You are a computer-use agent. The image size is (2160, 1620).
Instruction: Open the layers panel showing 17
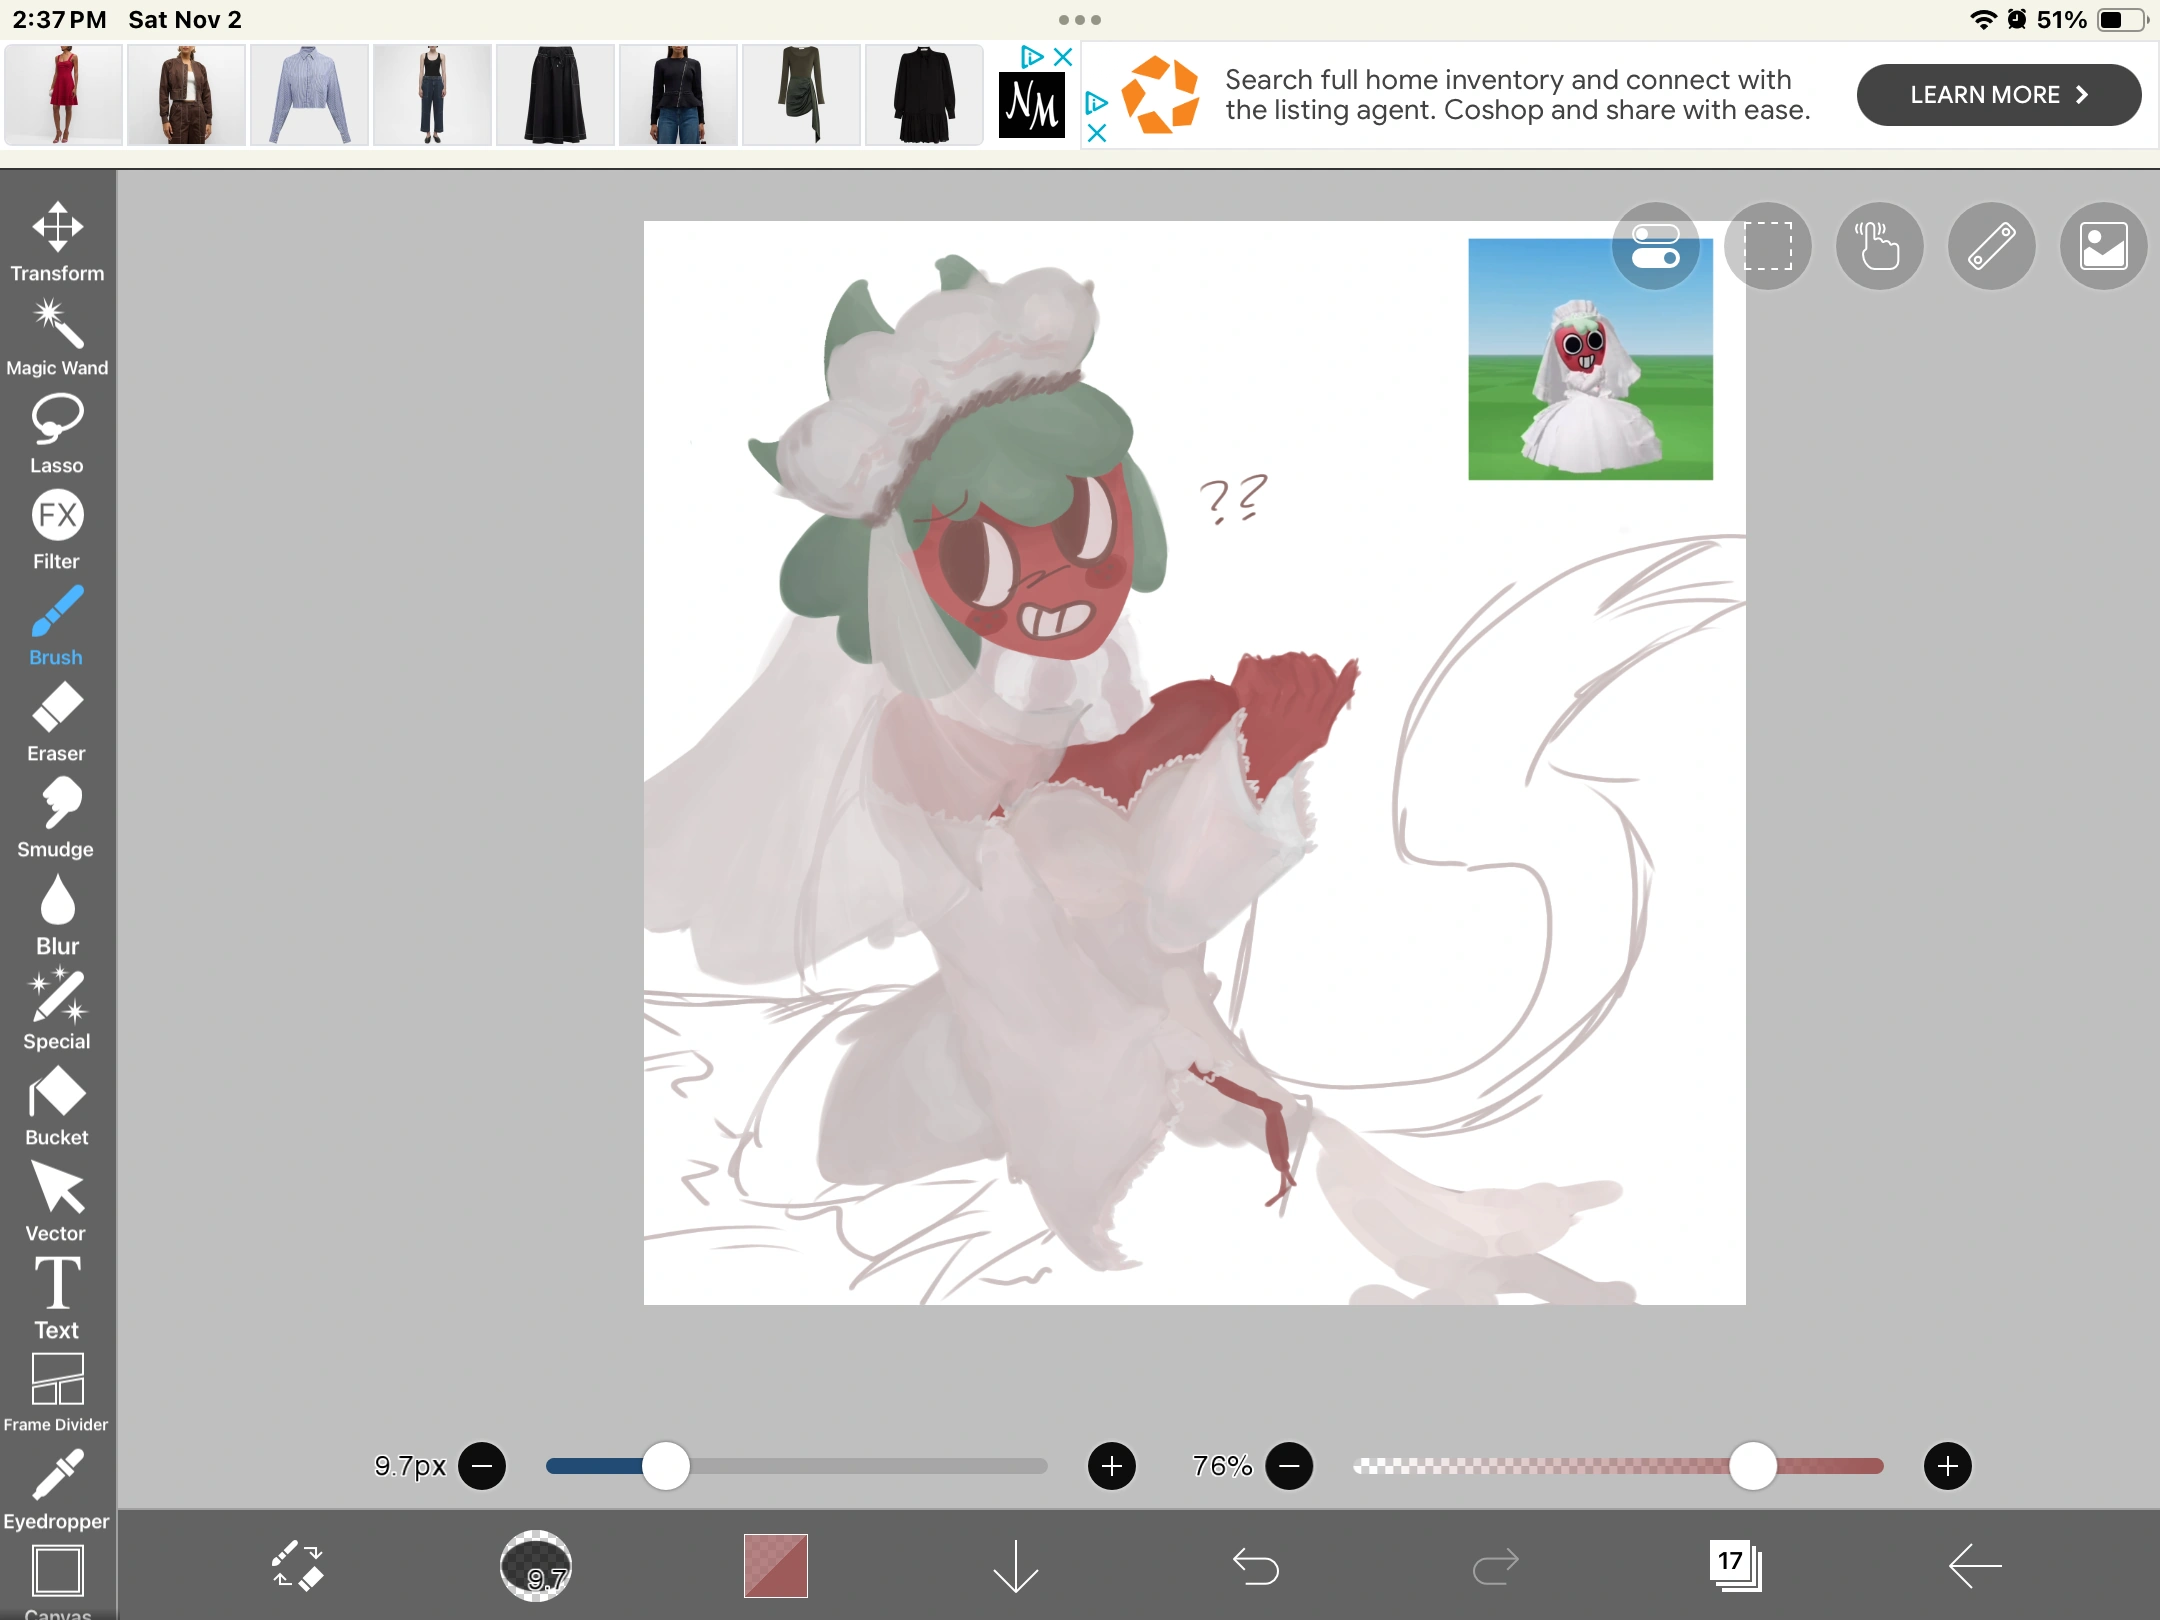(1735, 1565)
